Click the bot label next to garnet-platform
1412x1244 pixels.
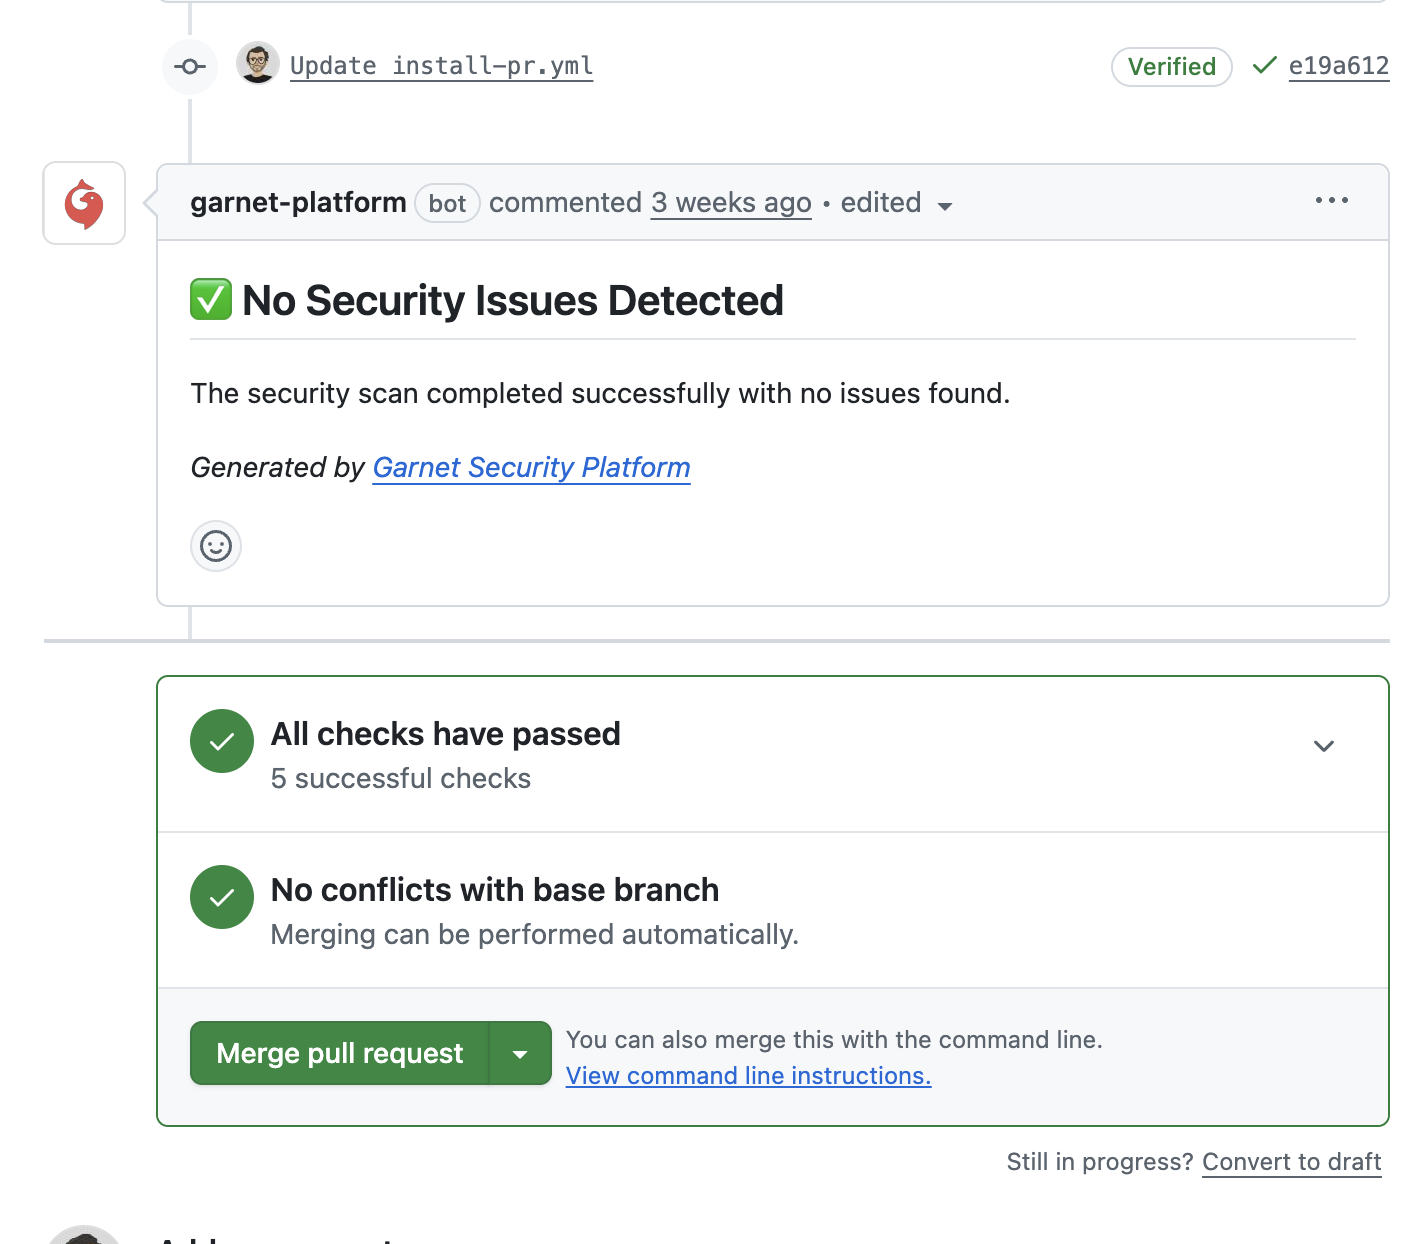(x=447, y=203)
